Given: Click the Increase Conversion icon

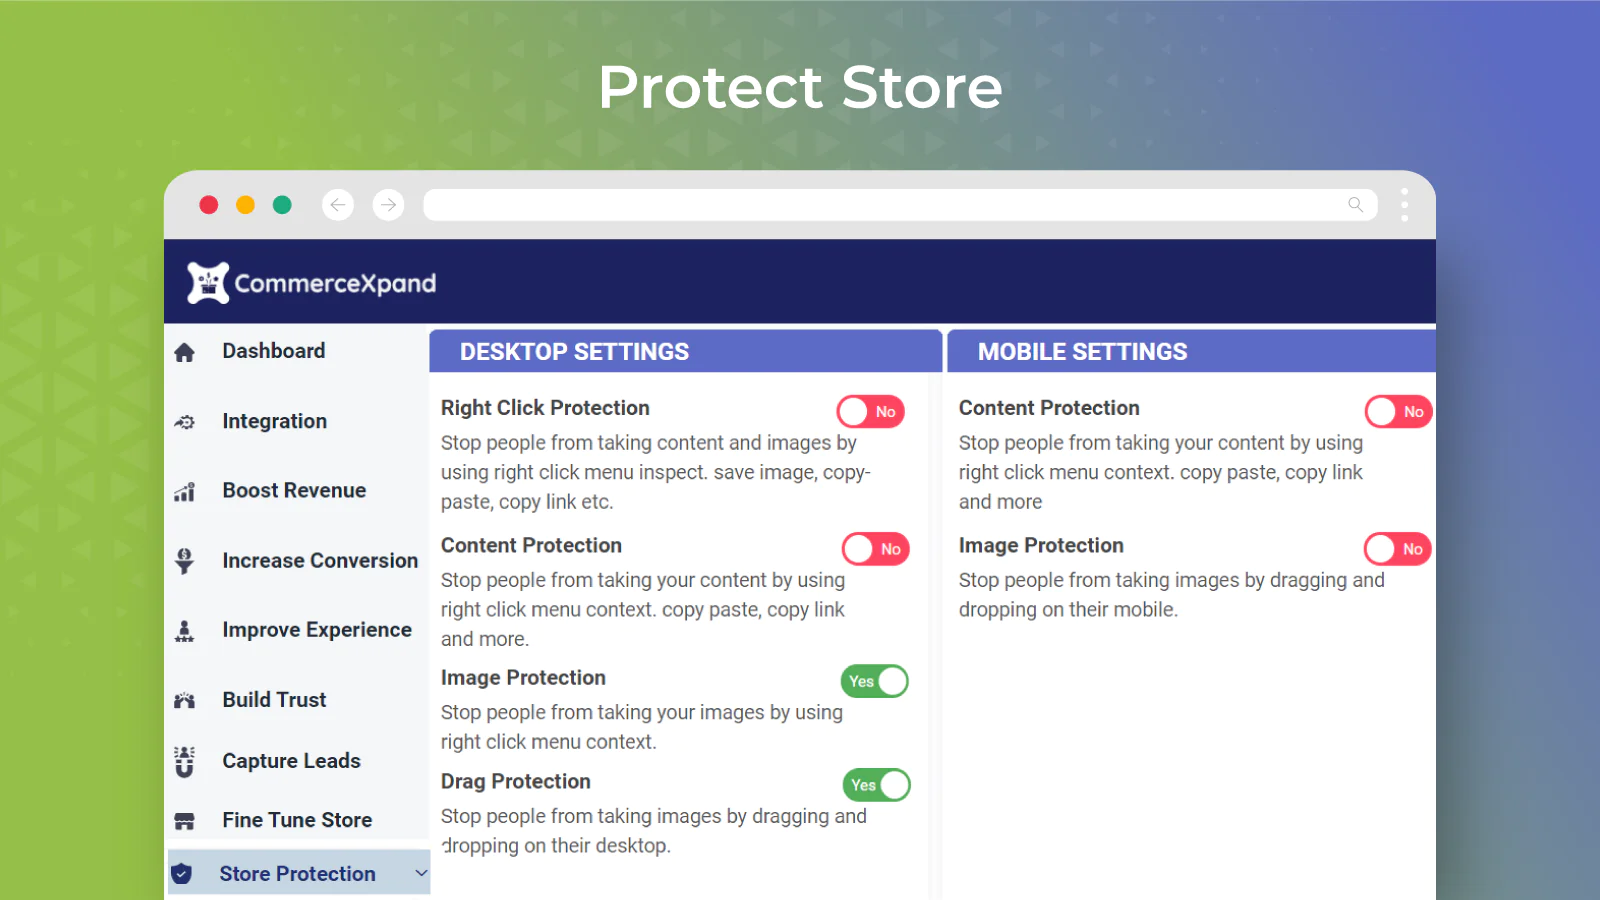Looking at the screenshot, I should [x=184, y=561].
